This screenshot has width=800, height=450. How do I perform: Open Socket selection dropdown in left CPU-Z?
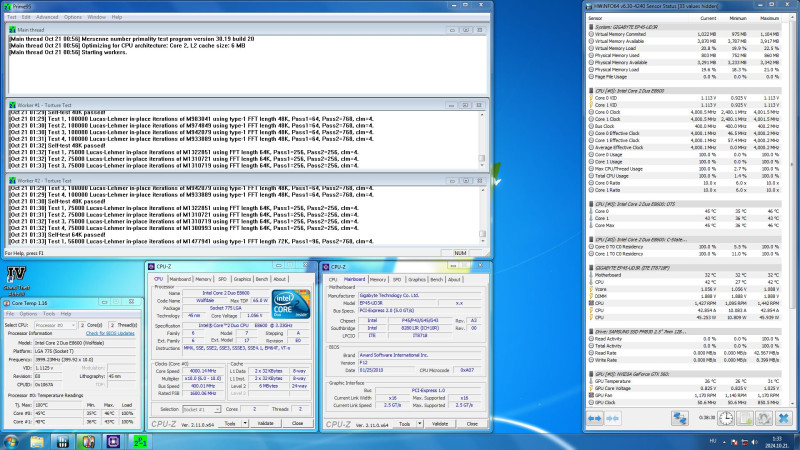[x=202, y=409]
